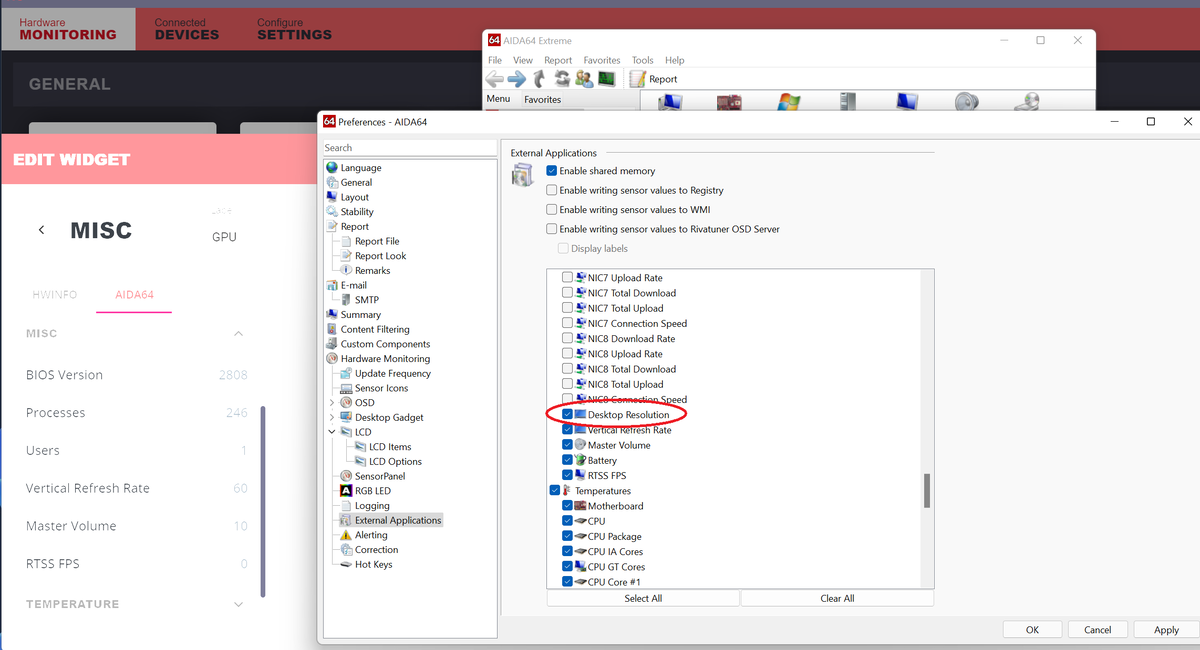Image resolution: width=1200 pixels, height=650 pixels.
Task: Uncheck the CPU Package checkbox
Action: (x=567, y=537)
